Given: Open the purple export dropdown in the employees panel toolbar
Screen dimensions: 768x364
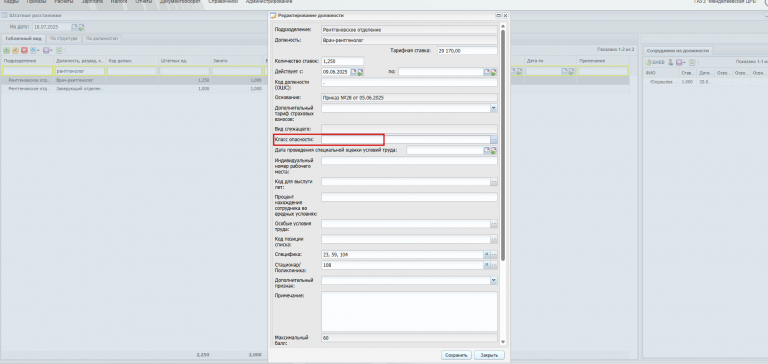Looking at the screenshot, I should tap(681, 62).
